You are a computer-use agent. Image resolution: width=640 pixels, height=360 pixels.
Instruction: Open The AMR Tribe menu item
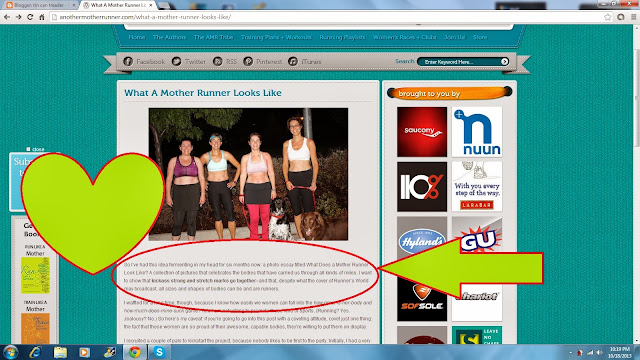tap(213, 37)
